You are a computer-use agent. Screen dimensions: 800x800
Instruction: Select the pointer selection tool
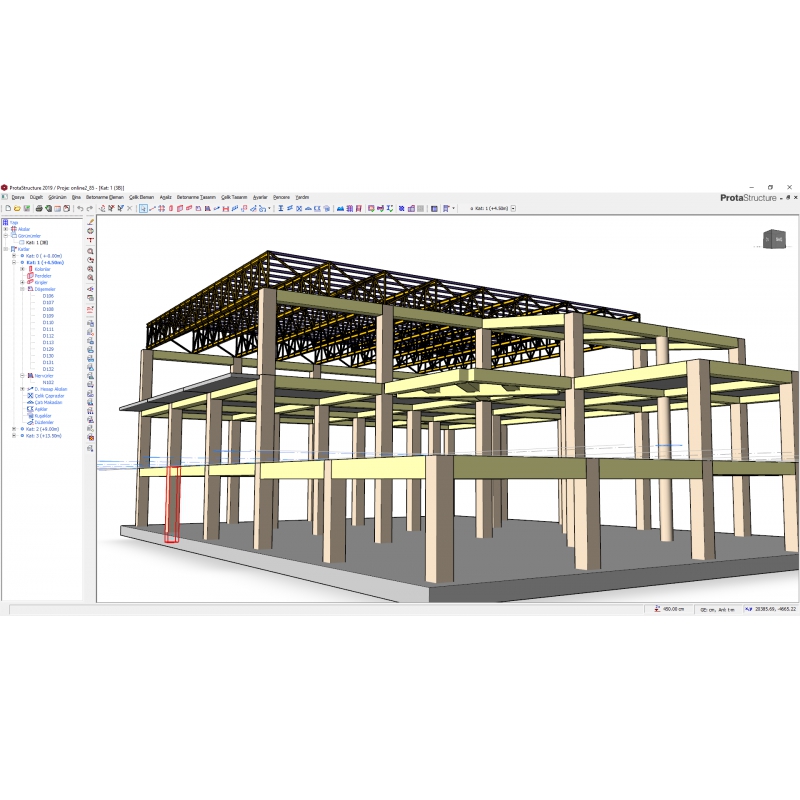(x=143, y=209)
